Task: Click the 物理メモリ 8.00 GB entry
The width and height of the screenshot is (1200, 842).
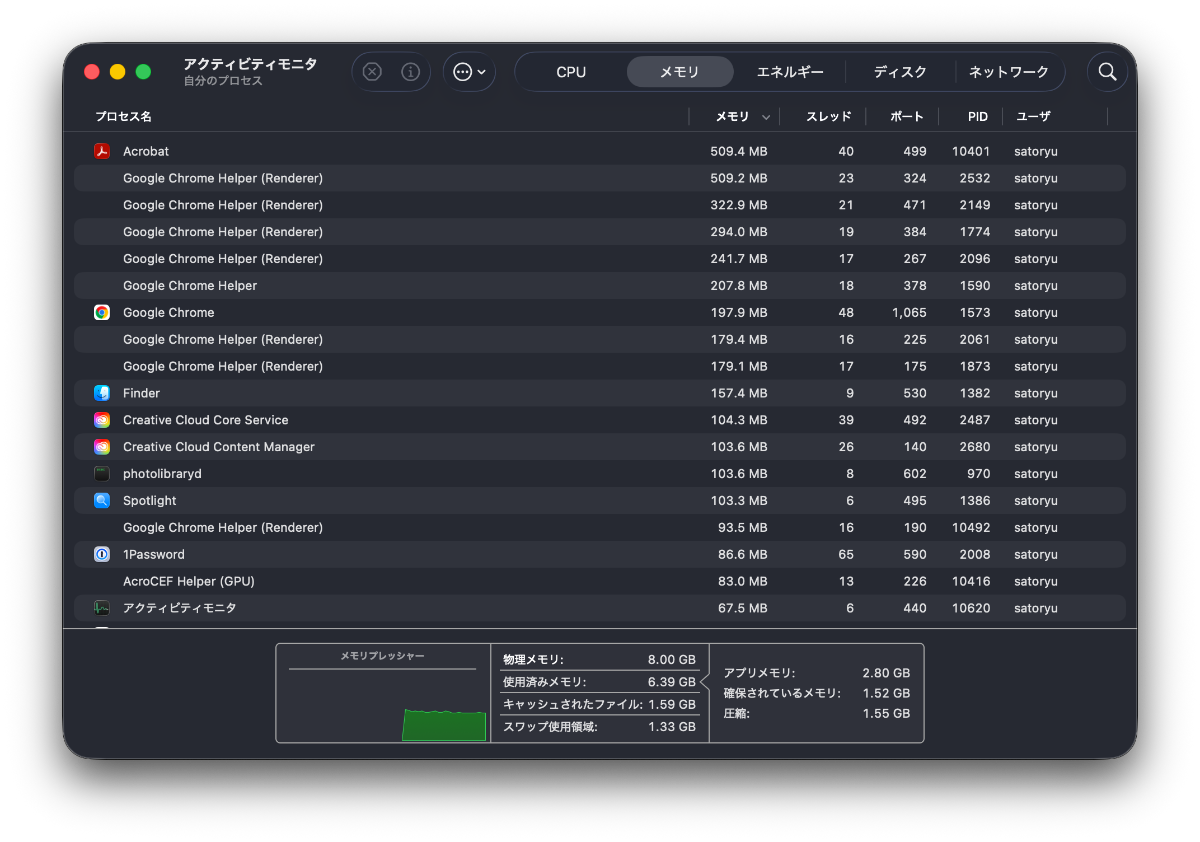Action: (x=599, y=660)
